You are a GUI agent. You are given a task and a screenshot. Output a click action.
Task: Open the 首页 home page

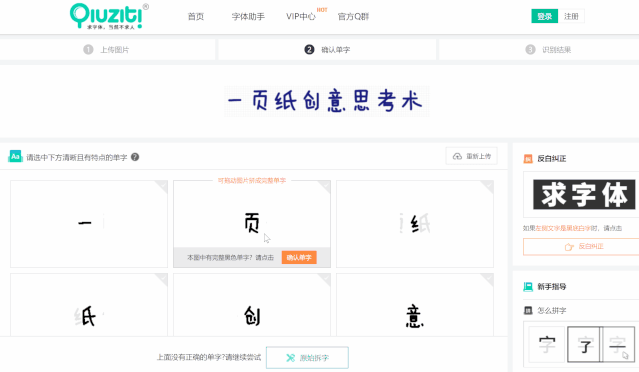click(196, 16)
